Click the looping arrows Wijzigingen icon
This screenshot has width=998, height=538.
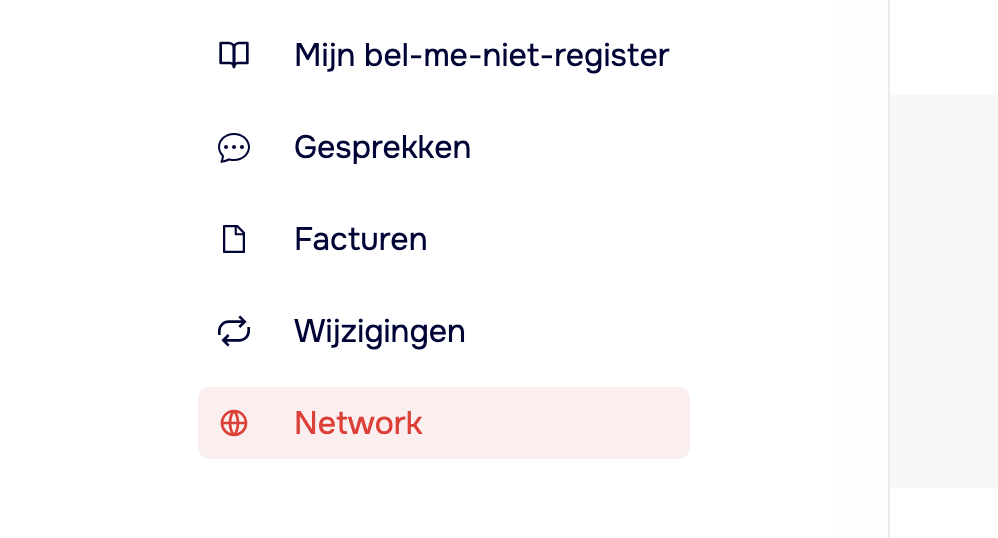pos(234,331)
